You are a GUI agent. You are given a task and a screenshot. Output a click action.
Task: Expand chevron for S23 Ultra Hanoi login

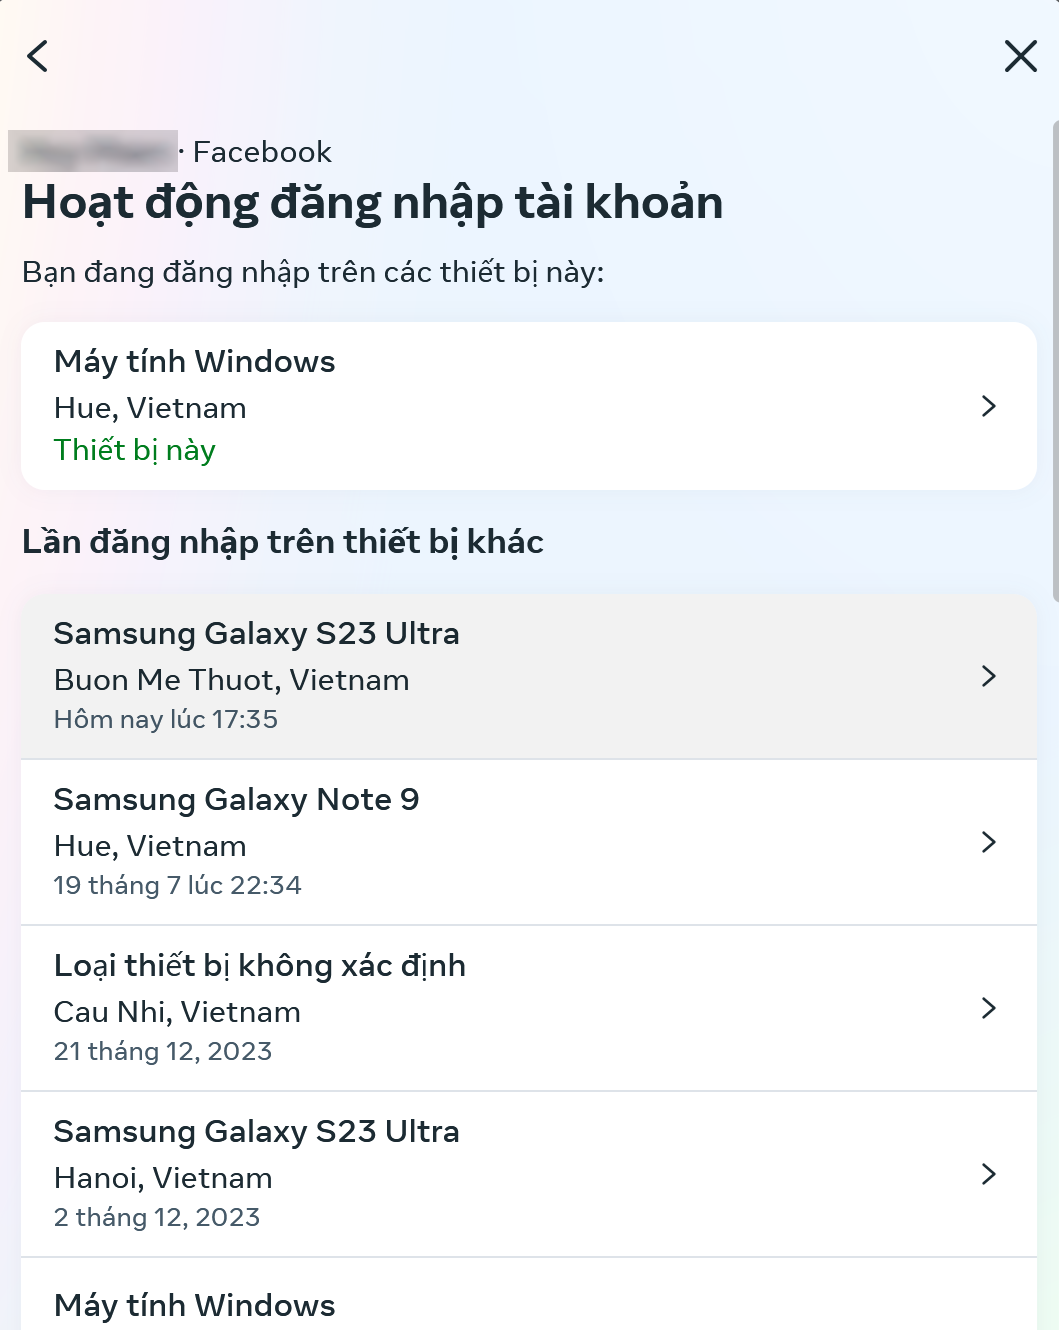[x=988, y=1174]
